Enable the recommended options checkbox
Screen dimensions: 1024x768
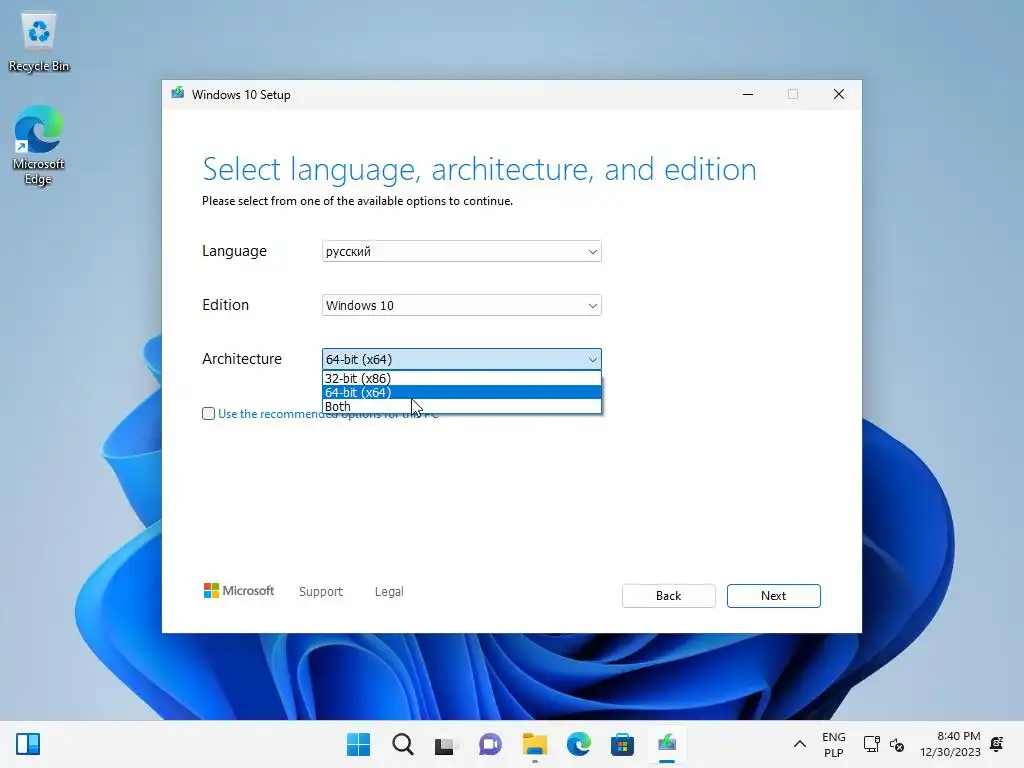(208, 413)
